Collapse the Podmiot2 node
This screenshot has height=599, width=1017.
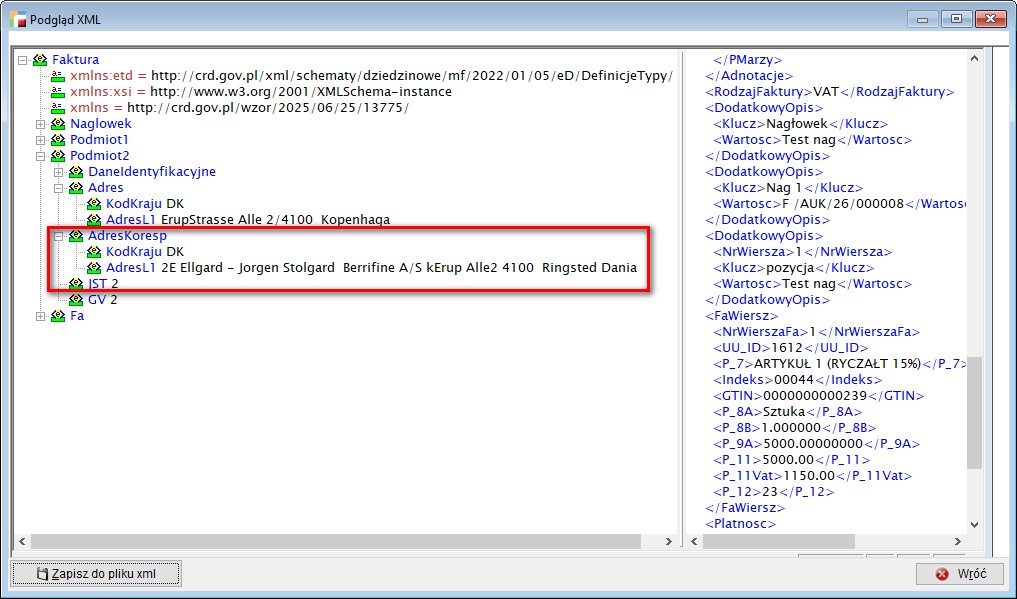coord(41,156)
